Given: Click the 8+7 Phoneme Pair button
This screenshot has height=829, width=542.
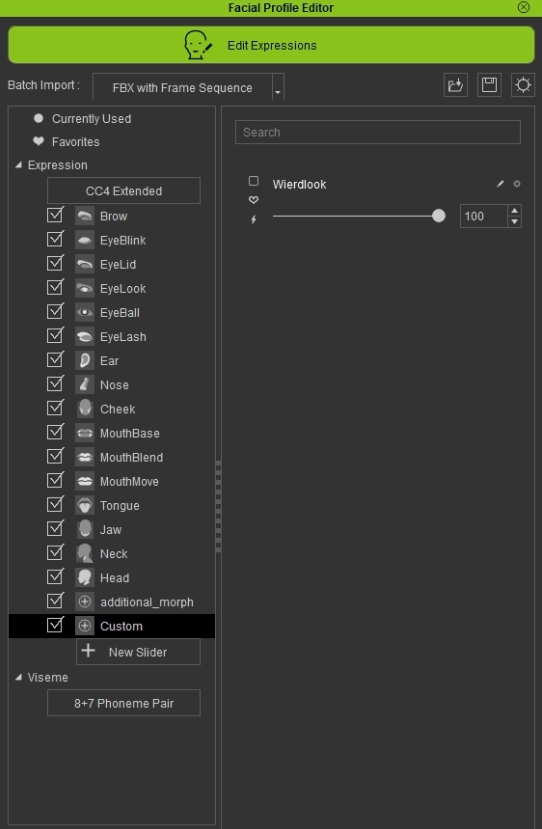Looking at the screenshot, I should pyautogui.click(x=124, y=703).
